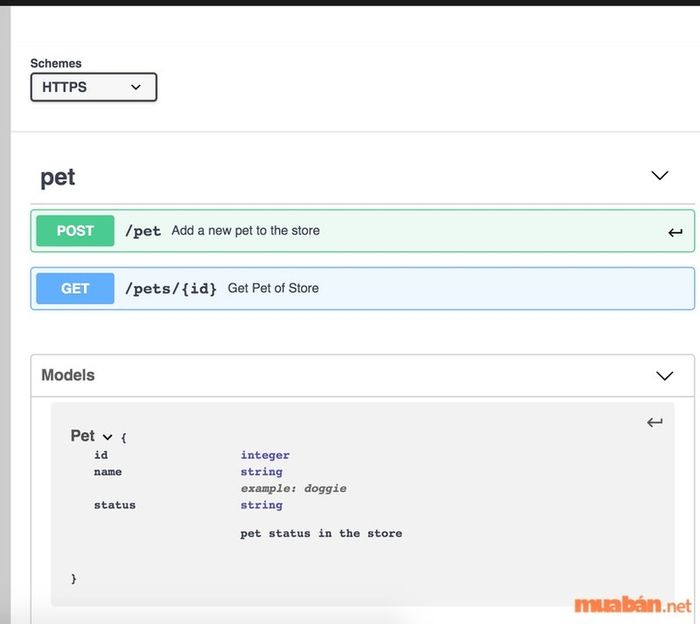Click the return arrow icon in POST row
Screen dimensions: 700x624
pos(675,232)
